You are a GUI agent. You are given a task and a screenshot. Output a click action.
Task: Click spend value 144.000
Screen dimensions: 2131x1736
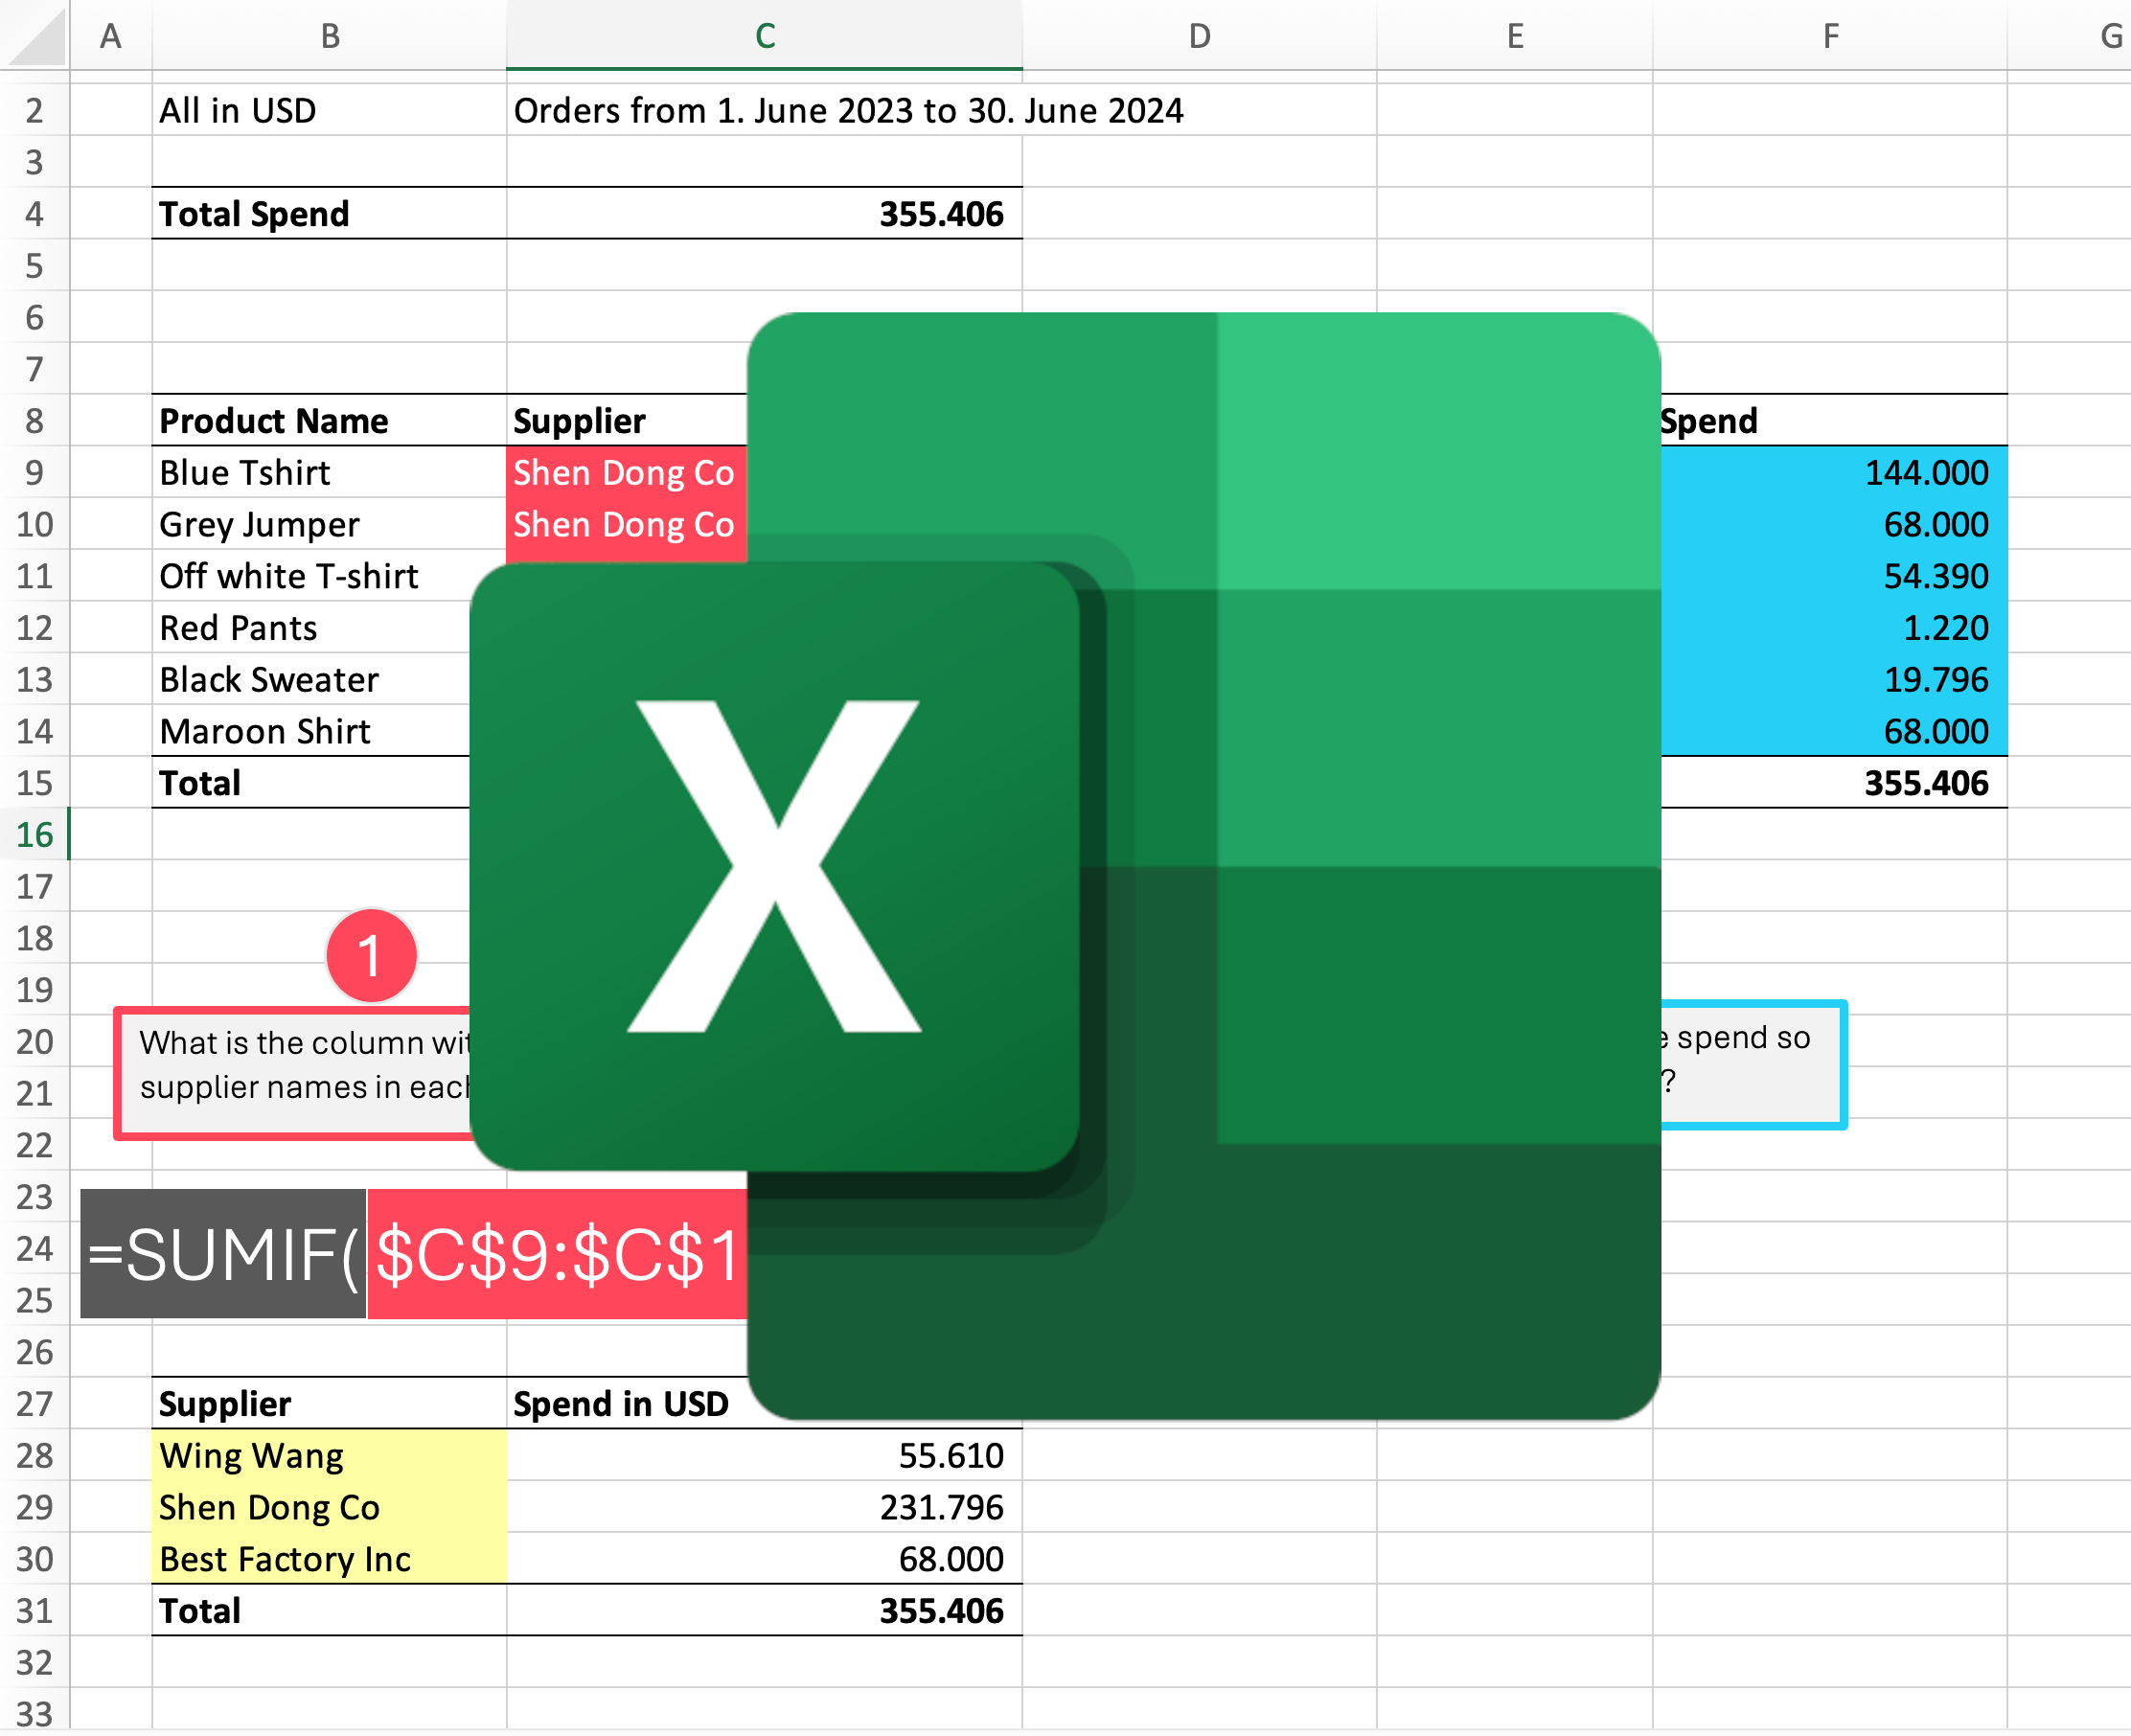pos(1832,472)
